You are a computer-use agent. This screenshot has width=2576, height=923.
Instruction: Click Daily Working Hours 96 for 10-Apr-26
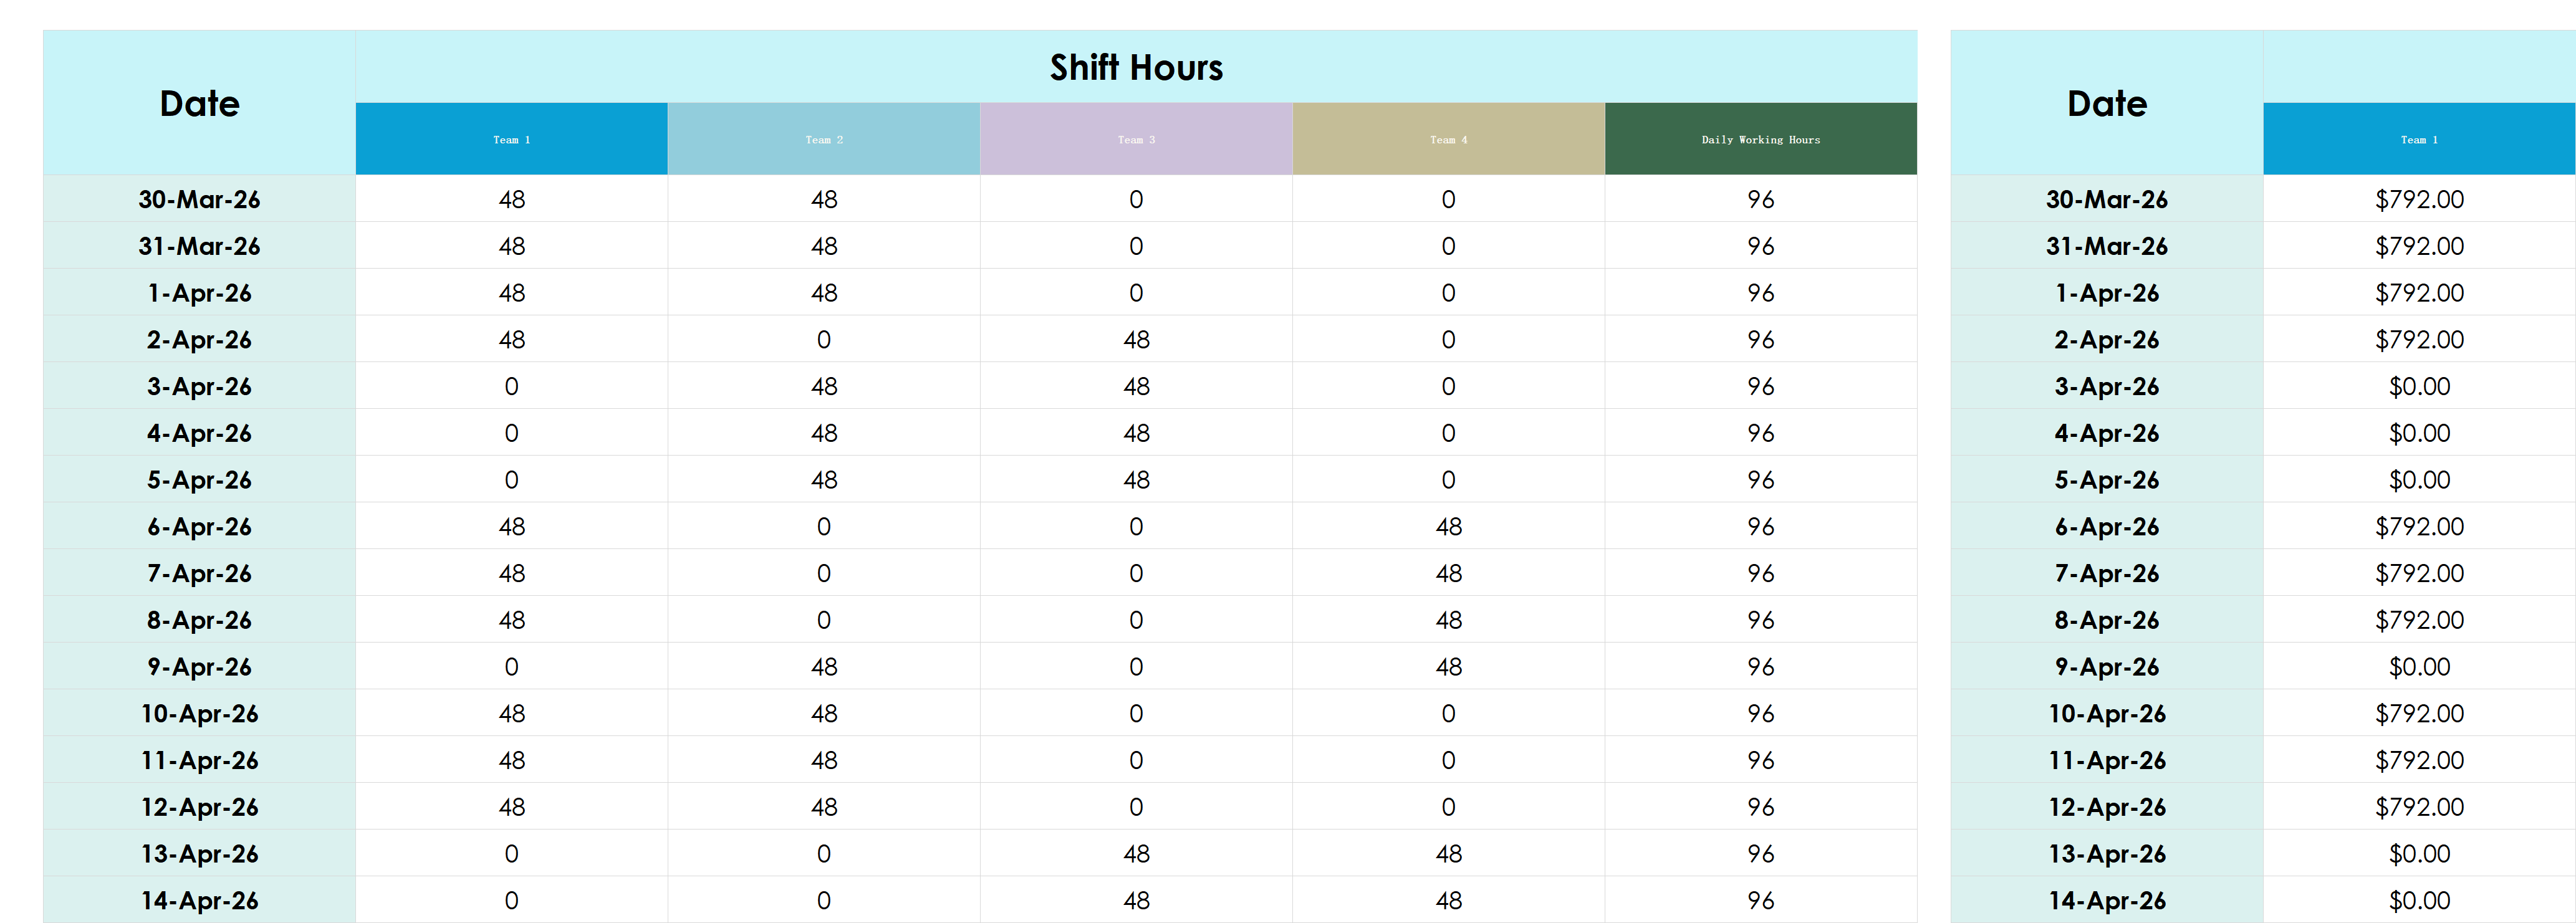1761,714
